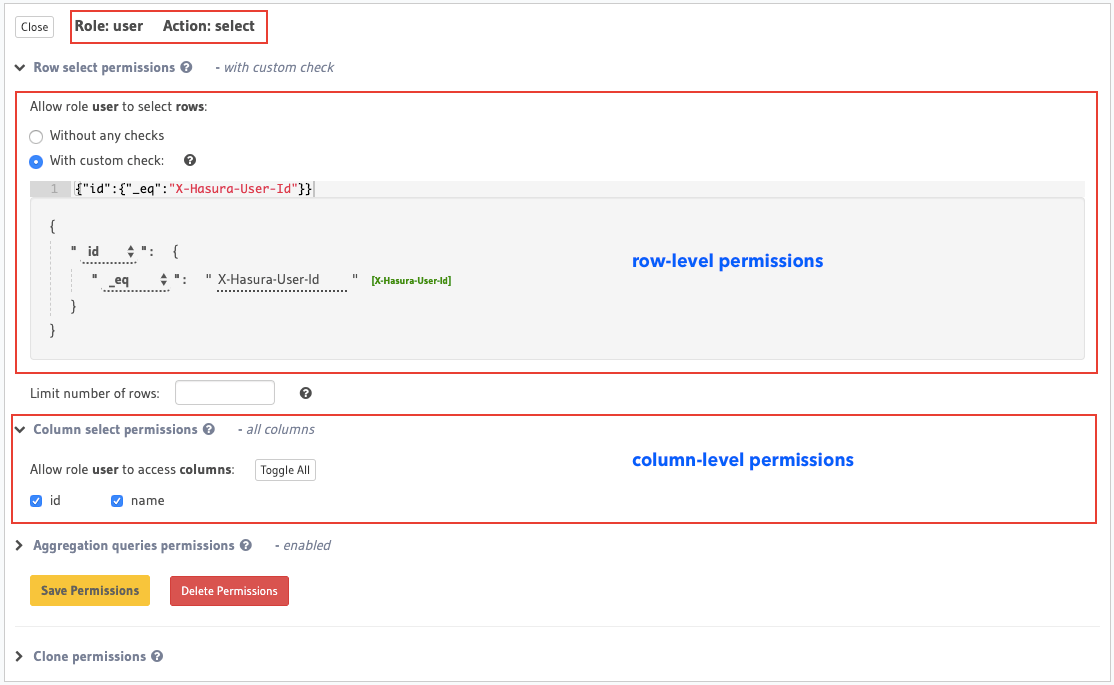Click the Delete Permissions button
The width and height of the screenshot is (1114, 685).
[229, 591]
